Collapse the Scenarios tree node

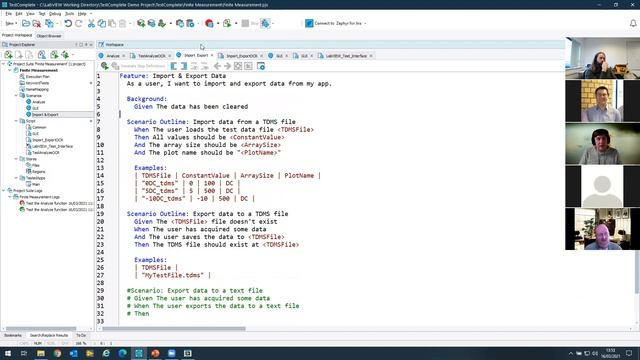coord(16,96)
